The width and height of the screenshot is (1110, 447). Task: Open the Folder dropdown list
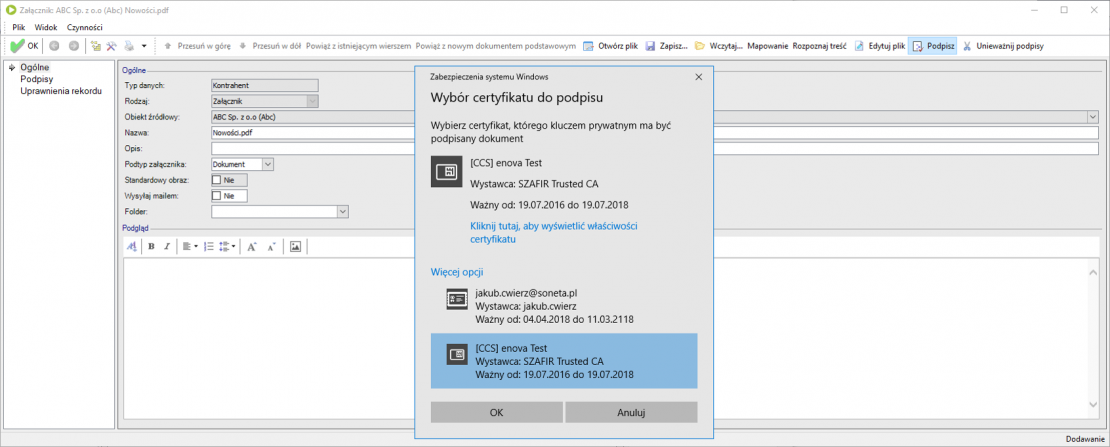pos(342,212)
